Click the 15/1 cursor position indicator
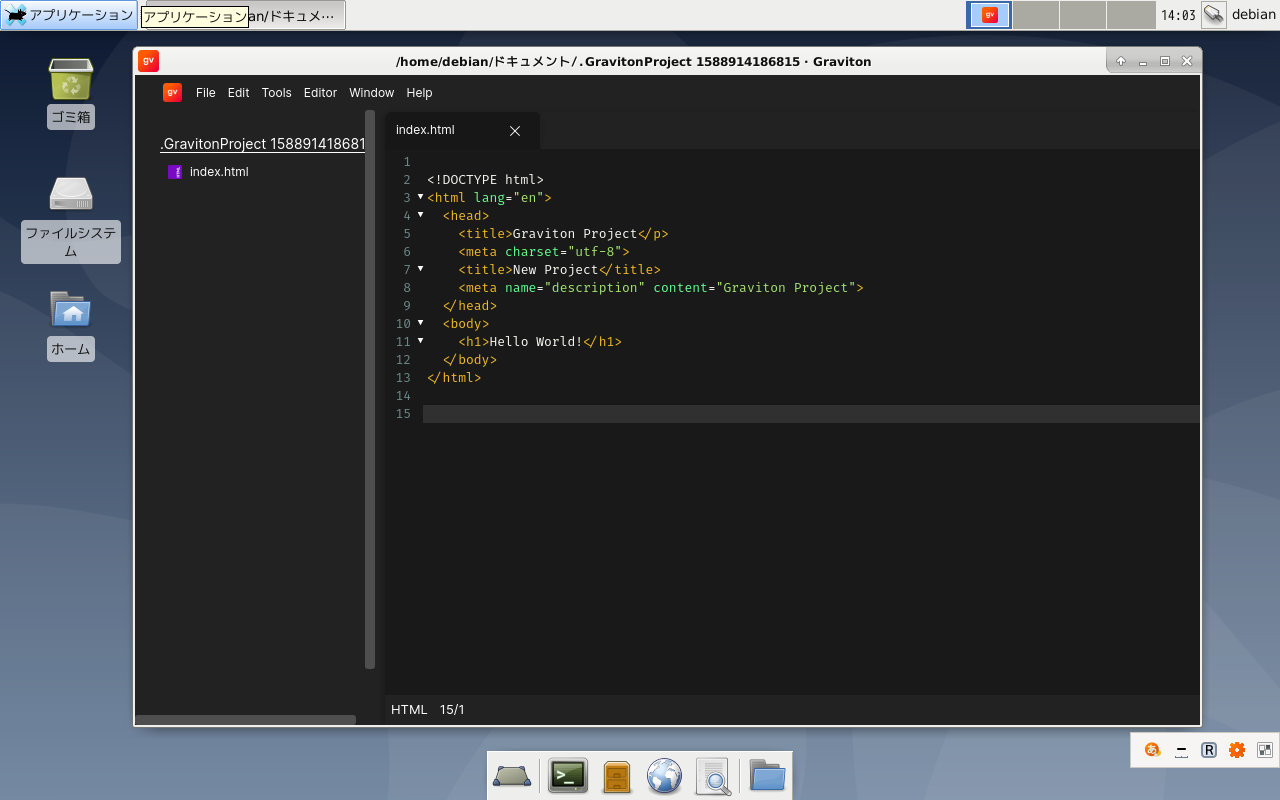 pyautogui.click(x=452, y=709)
